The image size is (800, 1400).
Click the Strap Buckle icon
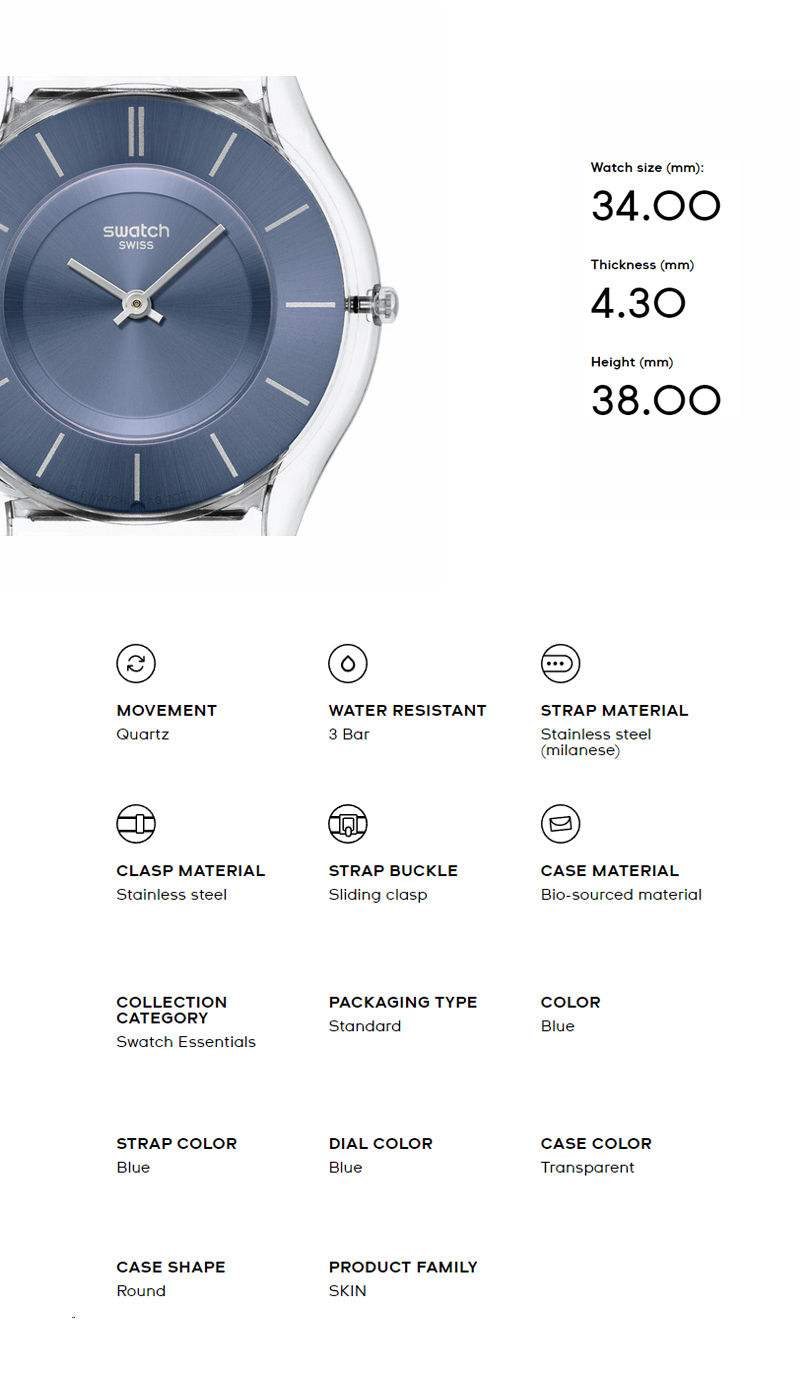coord(348,823)
